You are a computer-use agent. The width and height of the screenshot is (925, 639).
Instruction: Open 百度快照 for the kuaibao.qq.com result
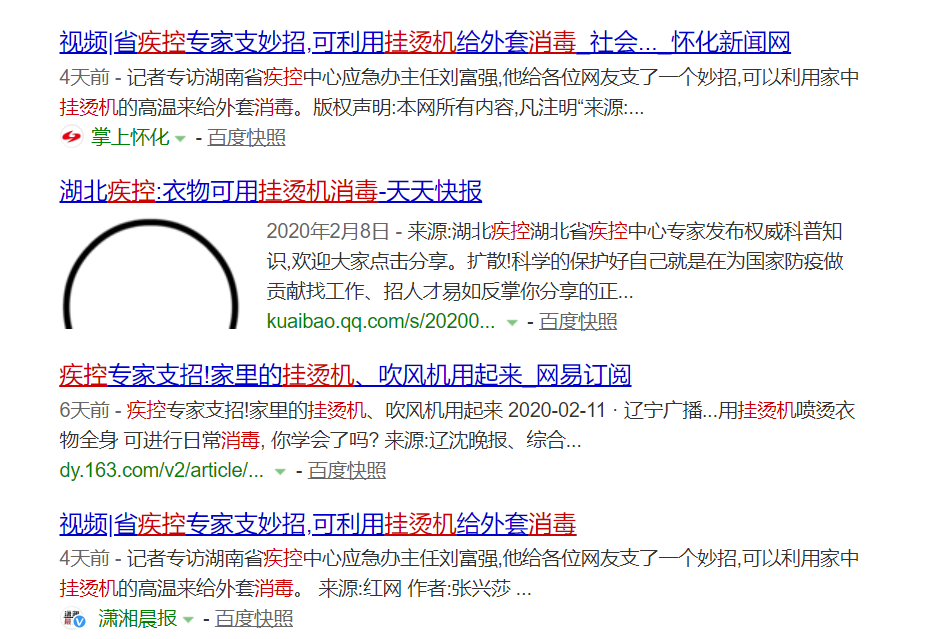(x=578, y=322)
